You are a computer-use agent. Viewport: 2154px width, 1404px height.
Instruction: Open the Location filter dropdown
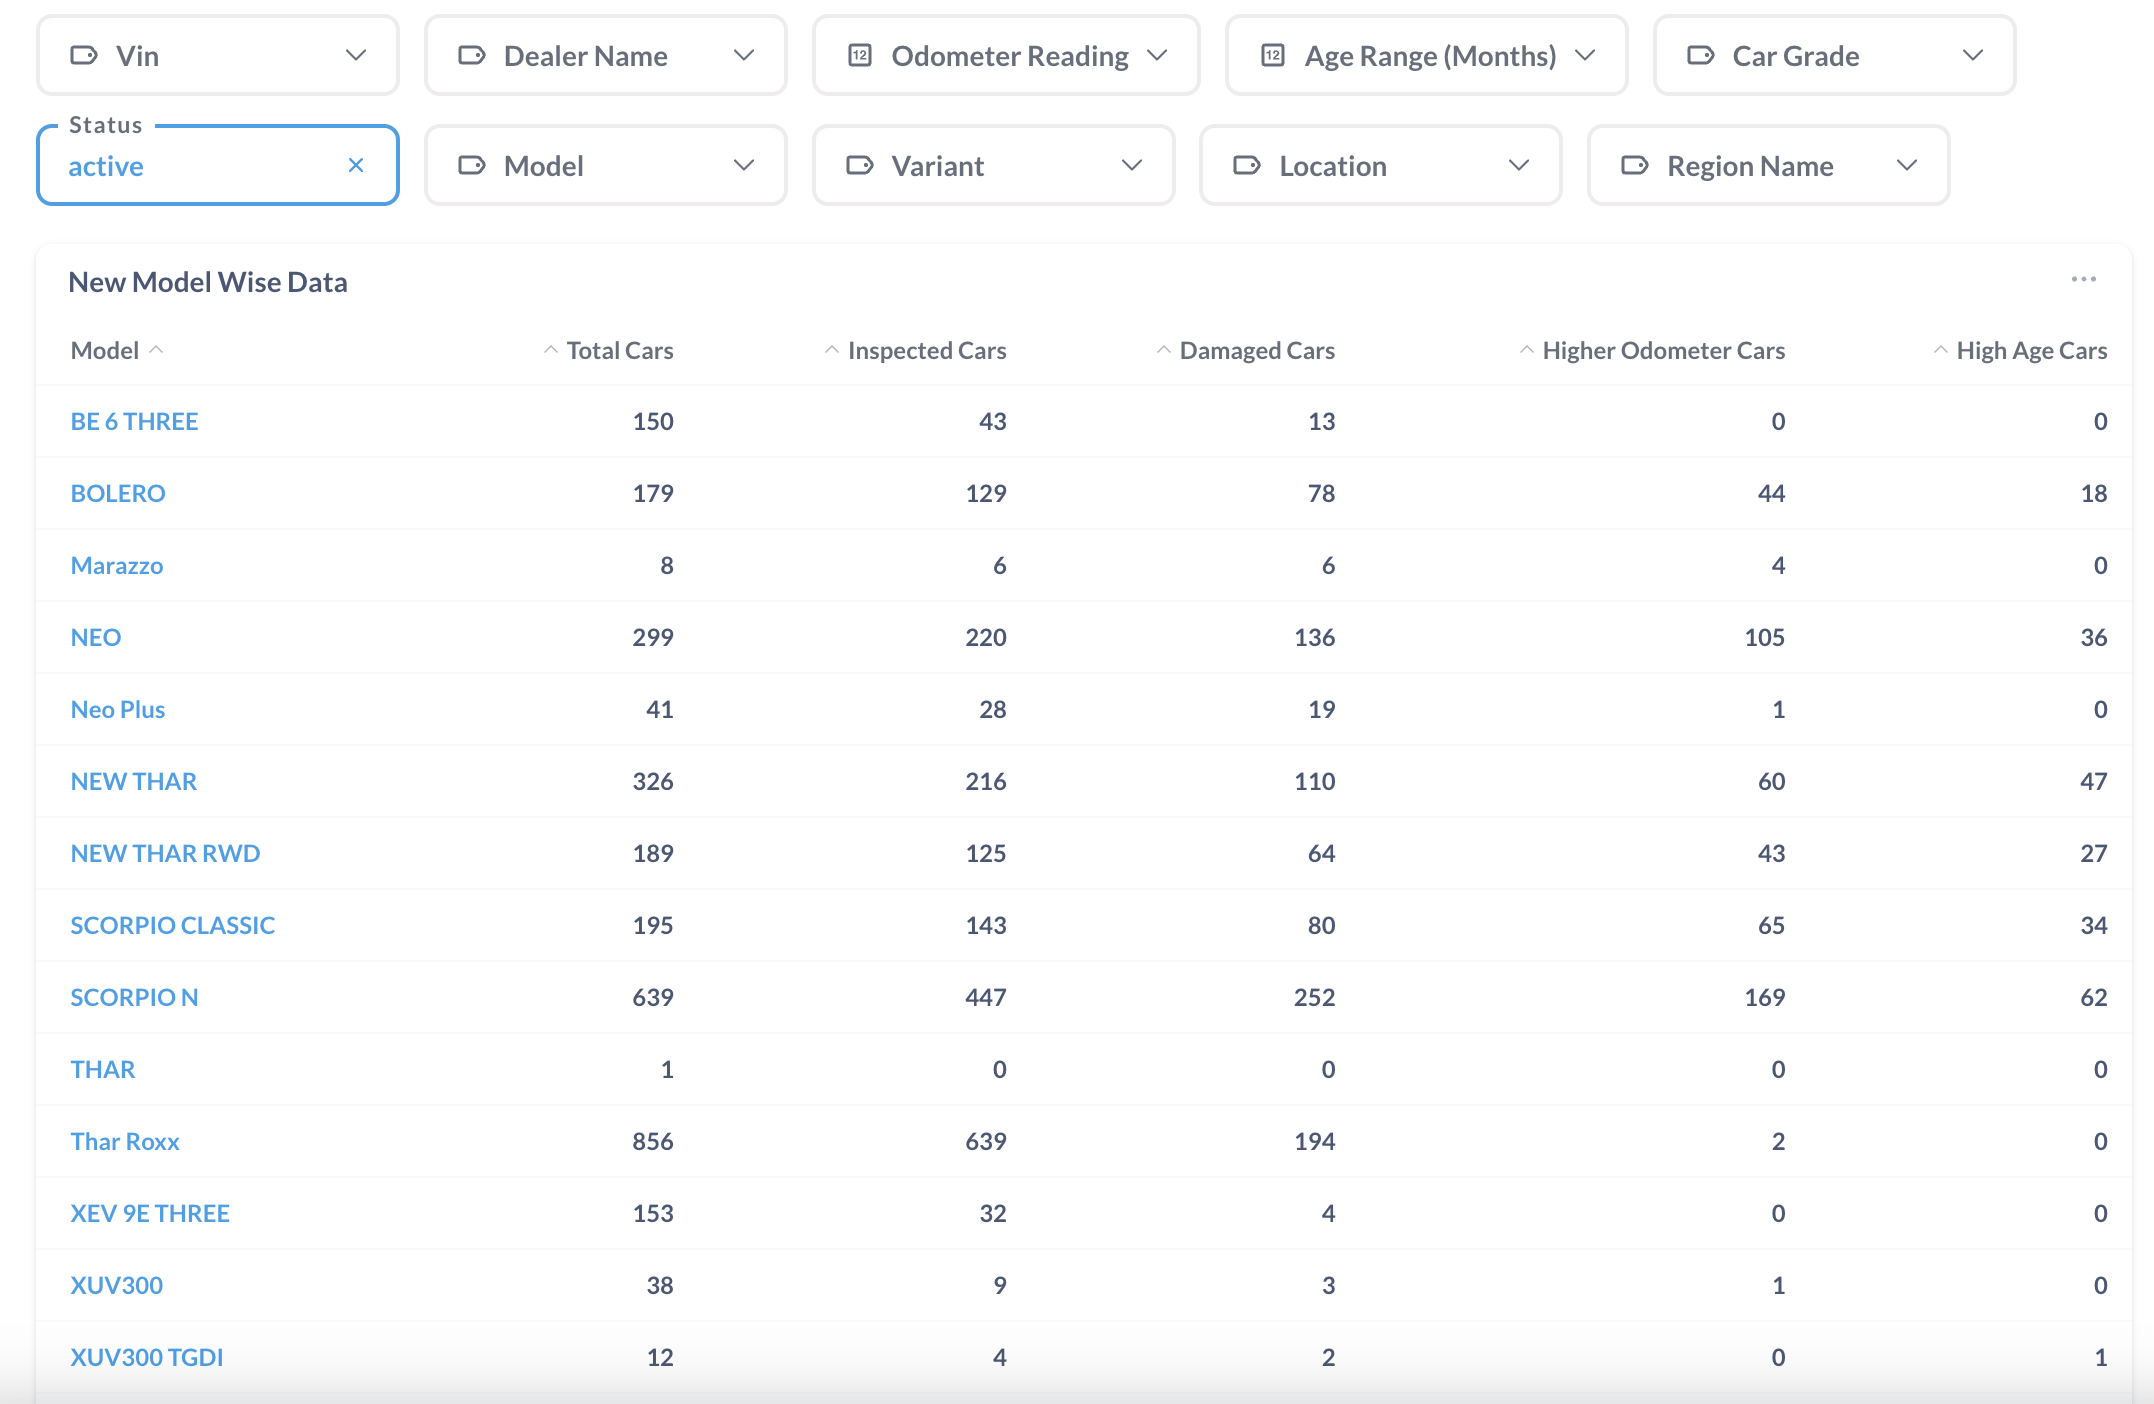[x=1382, y=163]
